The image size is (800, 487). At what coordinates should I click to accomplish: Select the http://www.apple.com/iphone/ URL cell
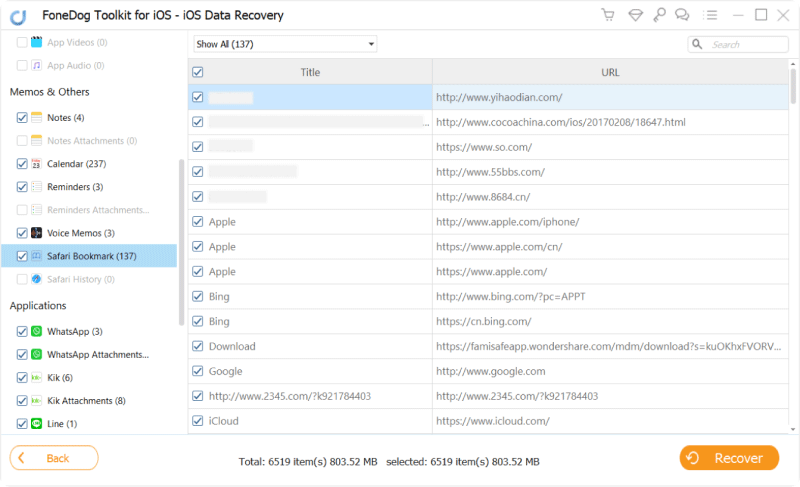[x=610, y=222]
